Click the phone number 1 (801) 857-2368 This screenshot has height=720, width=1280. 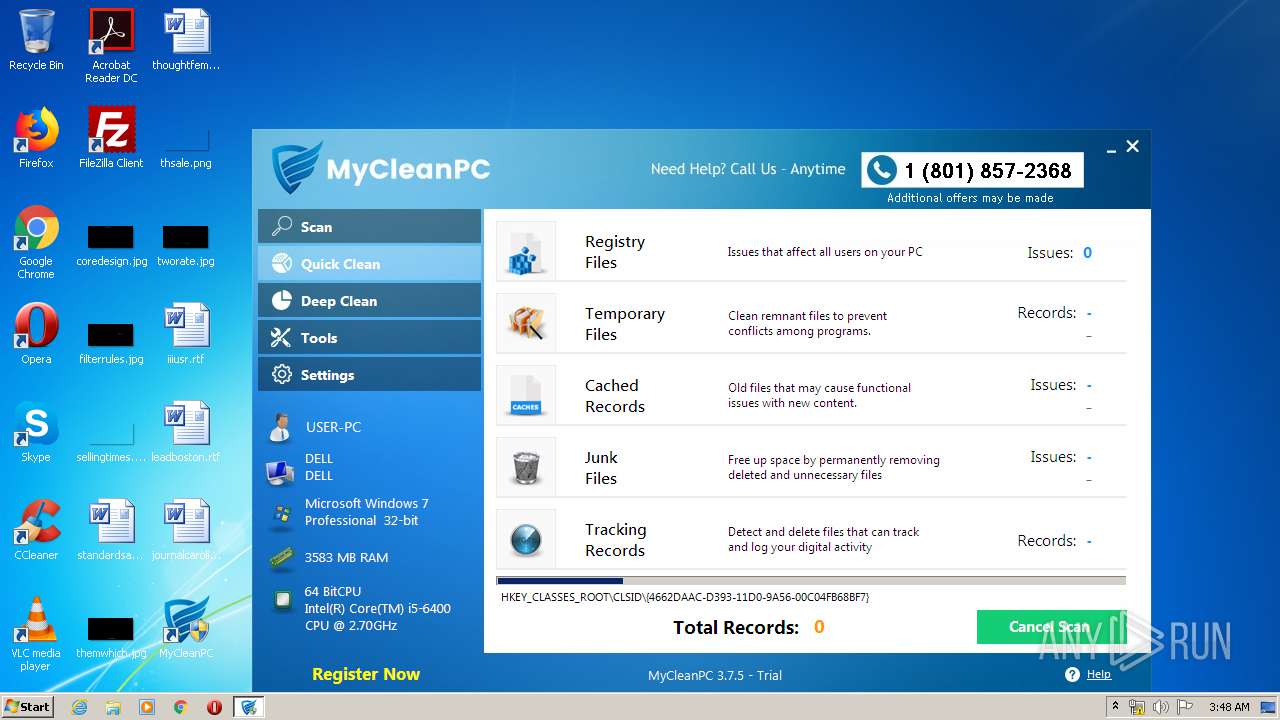[988, 171]
